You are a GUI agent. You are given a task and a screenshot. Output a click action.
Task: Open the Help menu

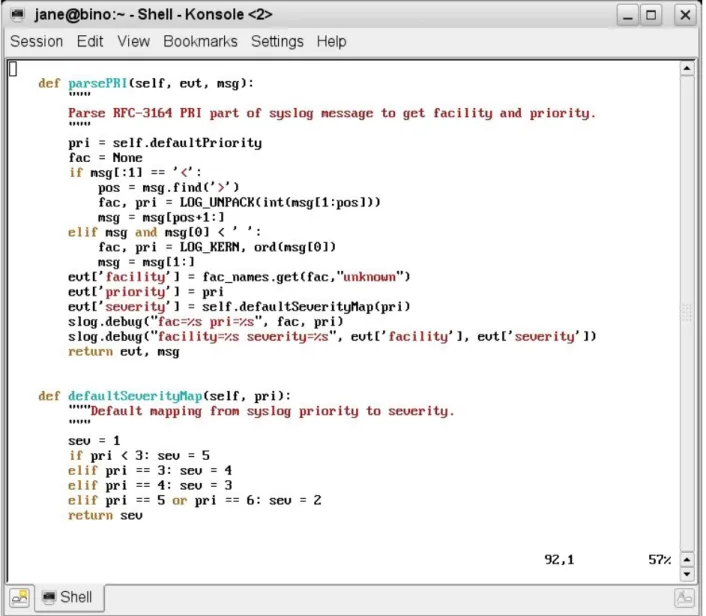point(331,41)
